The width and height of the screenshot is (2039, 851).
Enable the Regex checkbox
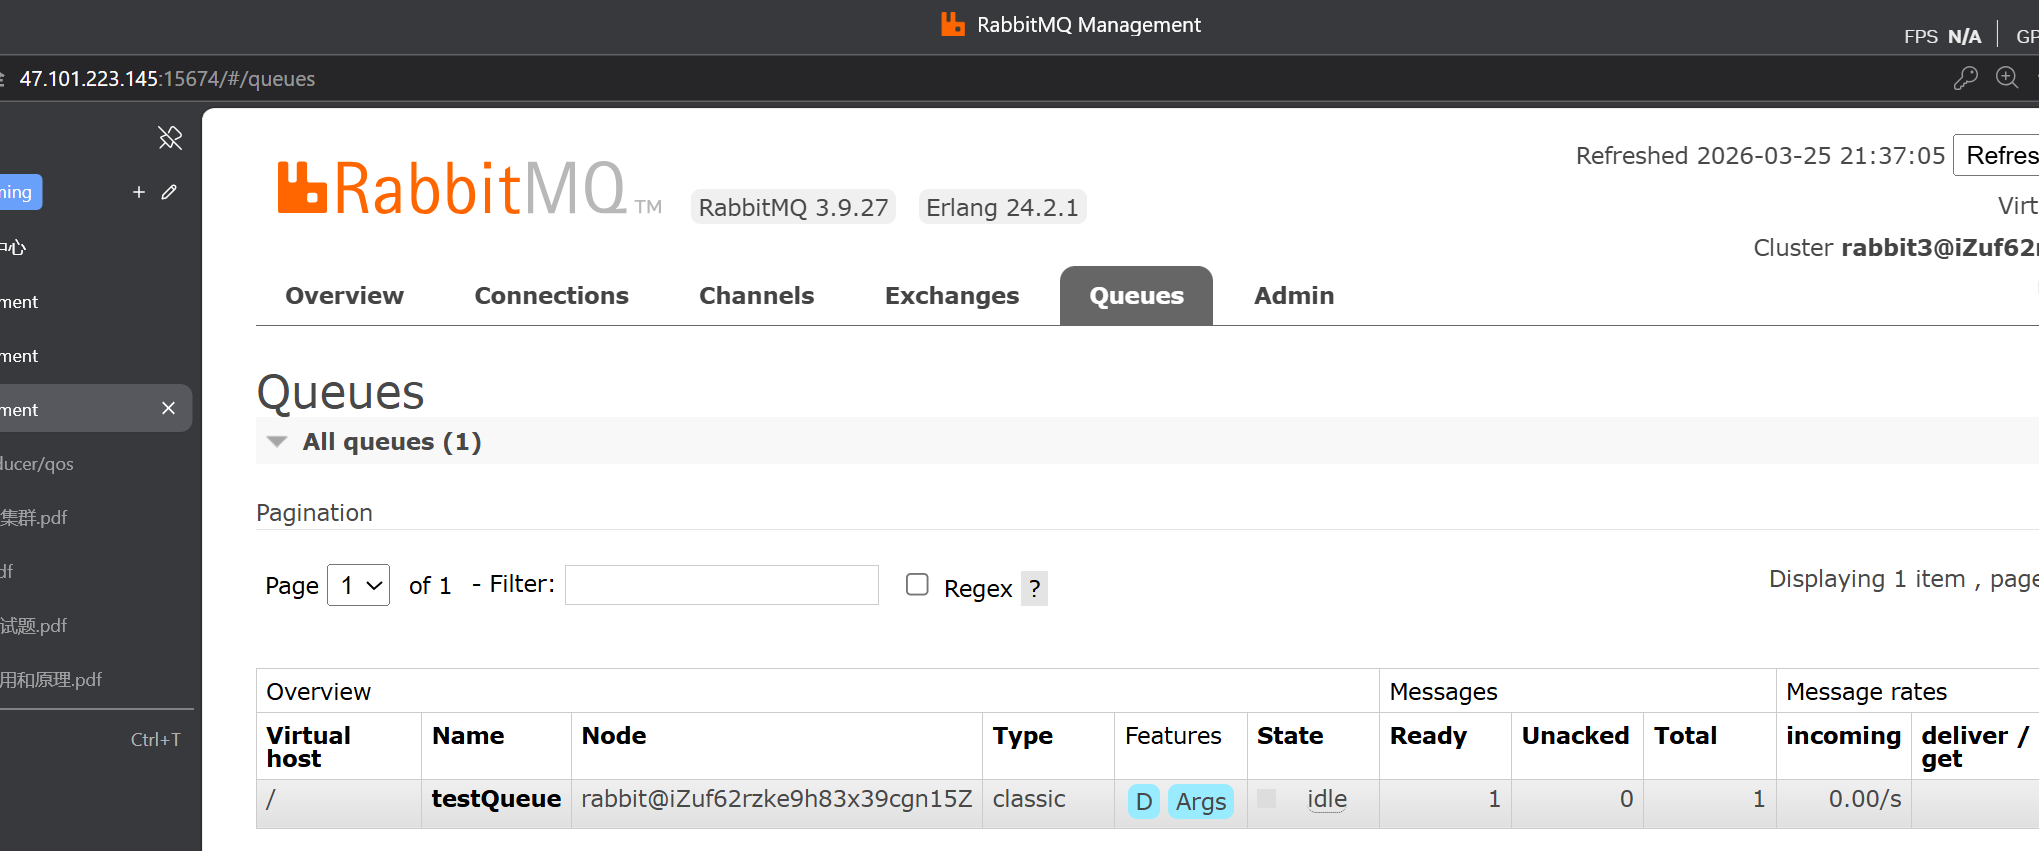coord(917,584)
